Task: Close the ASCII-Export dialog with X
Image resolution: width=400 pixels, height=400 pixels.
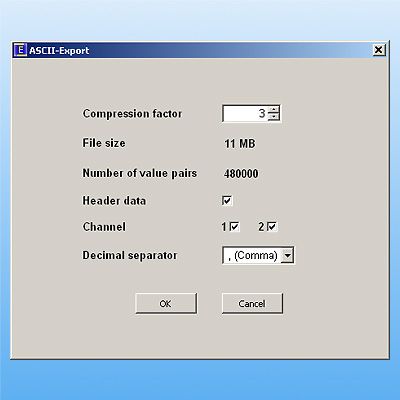Action: (379, 50)
